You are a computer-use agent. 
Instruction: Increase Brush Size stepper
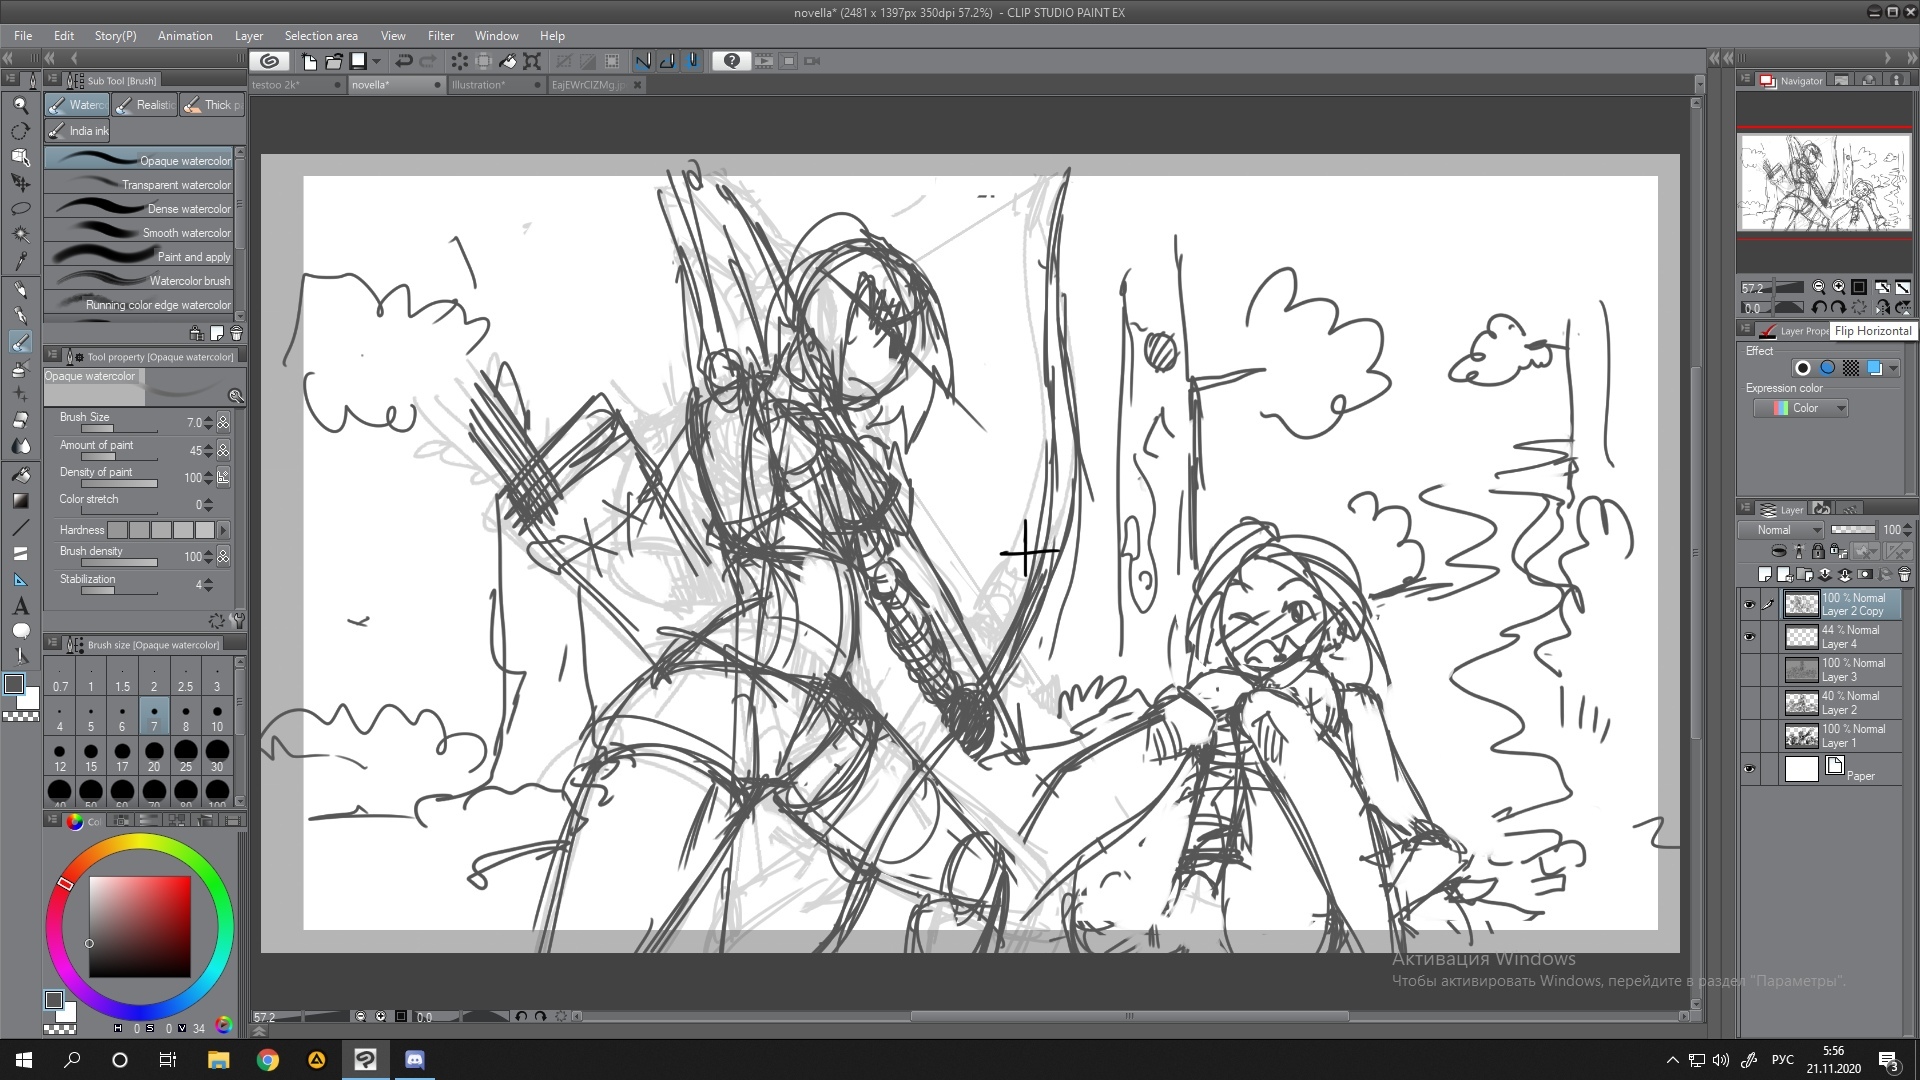point(208,419)
